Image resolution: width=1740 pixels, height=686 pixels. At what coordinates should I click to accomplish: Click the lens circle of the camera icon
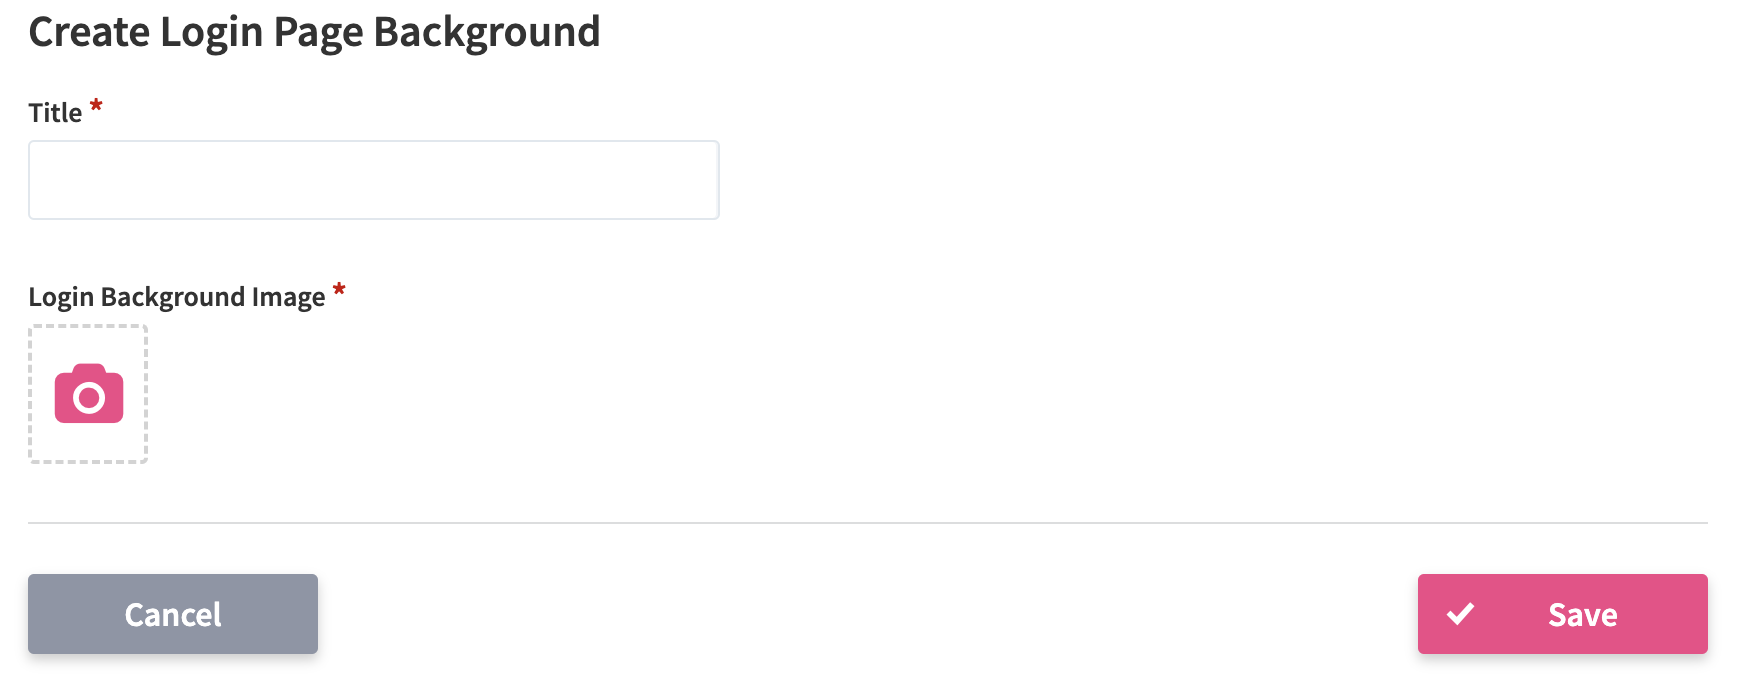tap(89, 398)
